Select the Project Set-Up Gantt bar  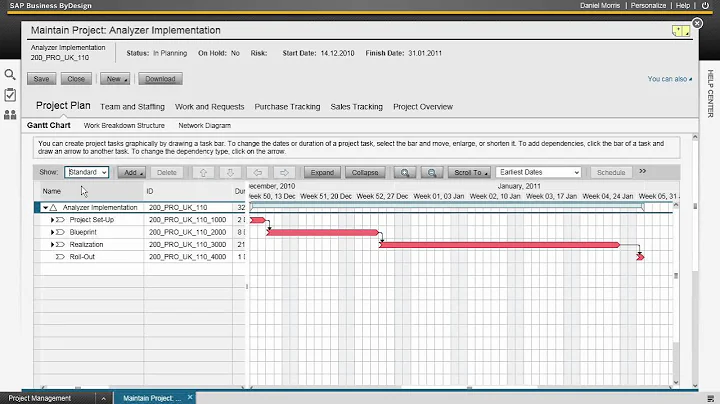pyautogui.click(x=258, y=220)
